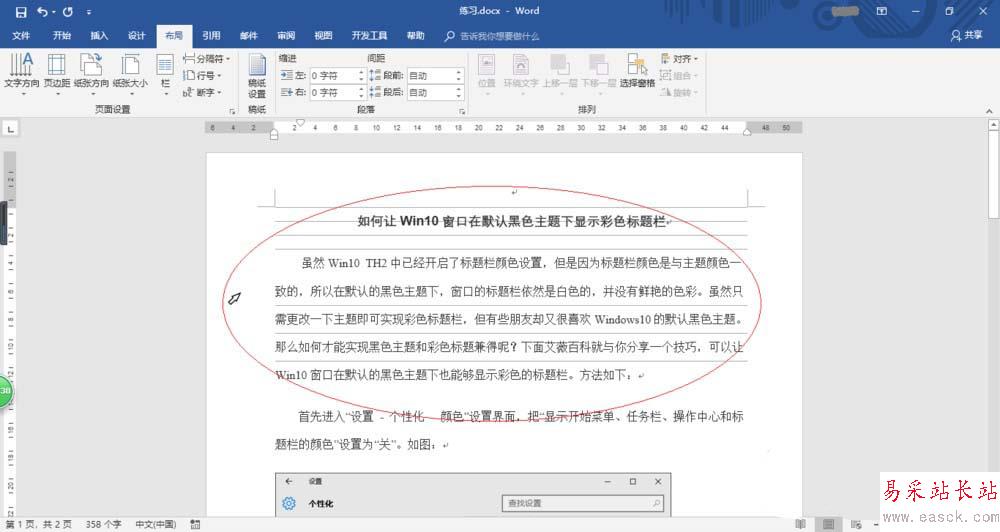Open the 对齐 align dropdown

(679, 59)
